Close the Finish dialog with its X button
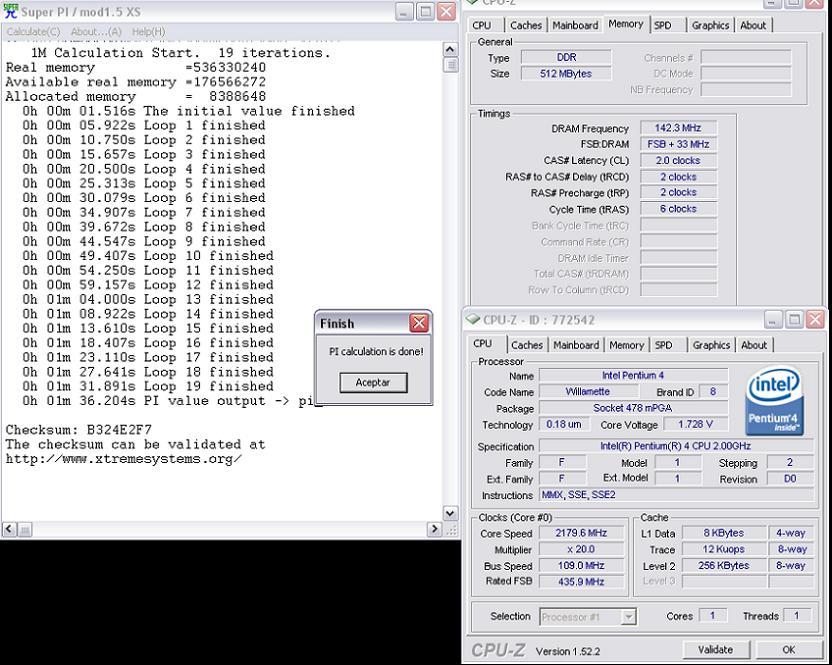This screenshot has width=832, height=665. pos(419,323)
